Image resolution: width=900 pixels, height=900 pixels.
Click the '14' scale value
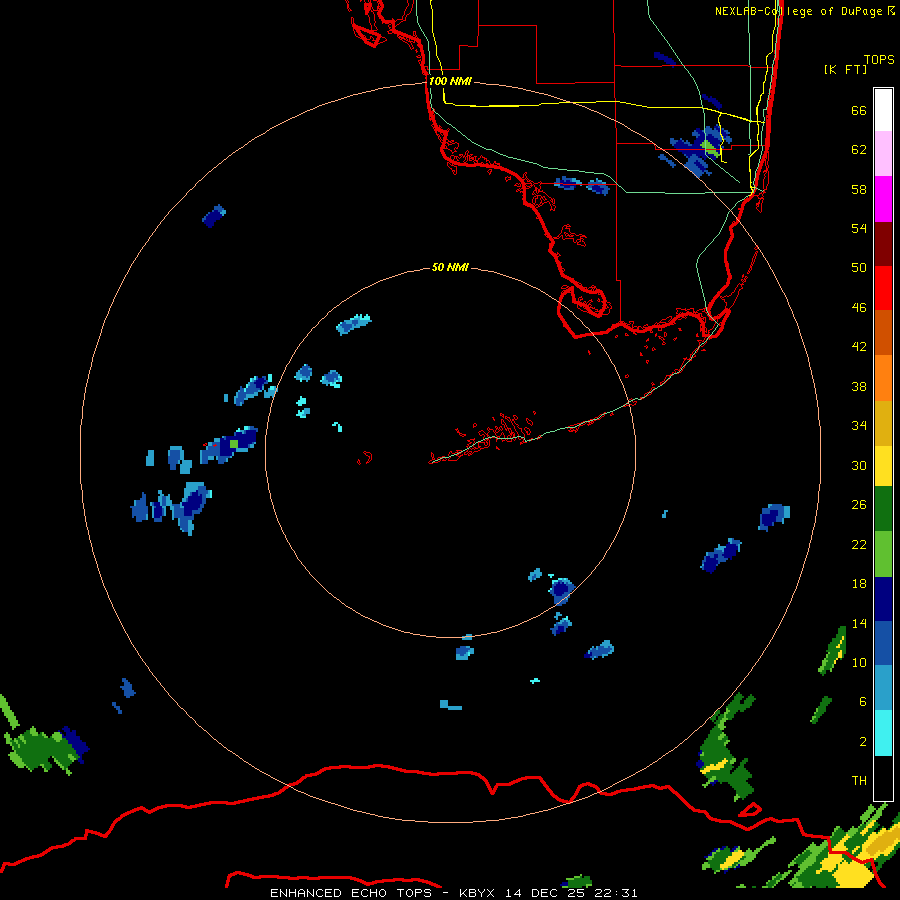pos(859,623)
